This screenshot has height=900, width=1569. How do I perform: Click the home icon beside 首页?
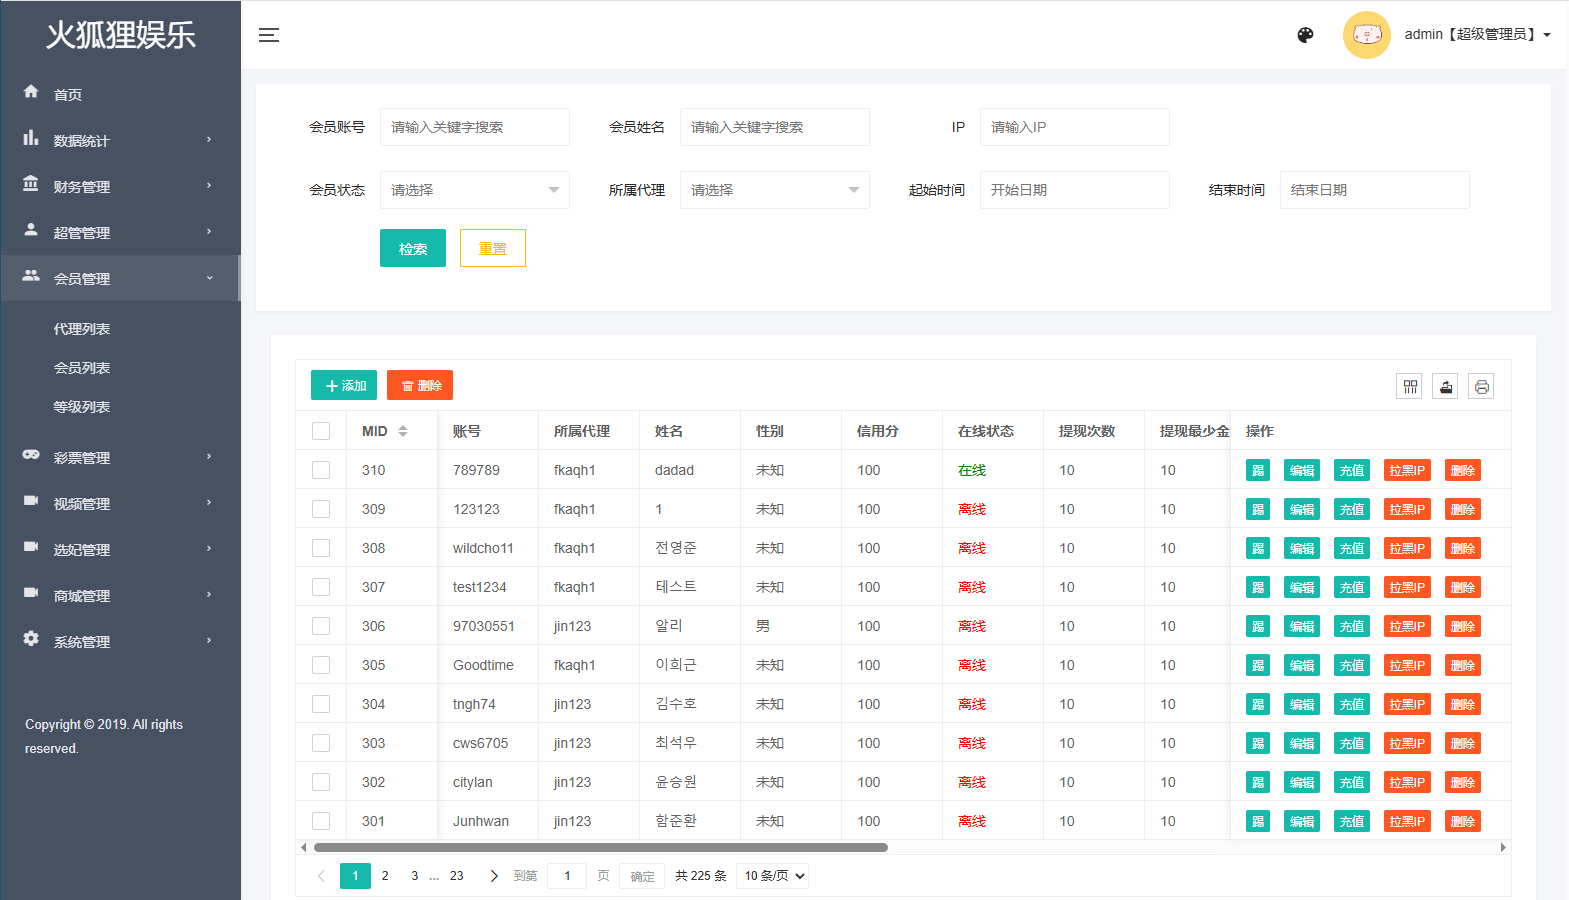[31, 91]
